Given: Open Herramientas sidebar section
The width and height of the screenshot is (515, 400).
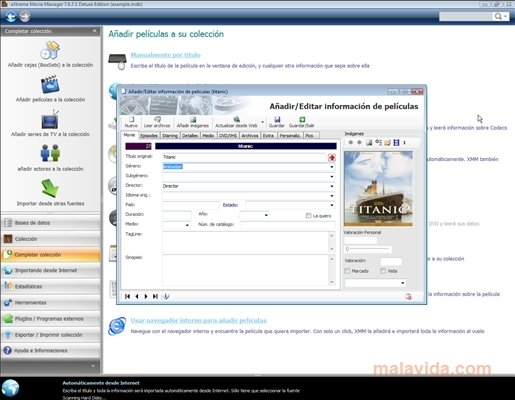Looking at the screenshot, I should [x=51, y=302].
